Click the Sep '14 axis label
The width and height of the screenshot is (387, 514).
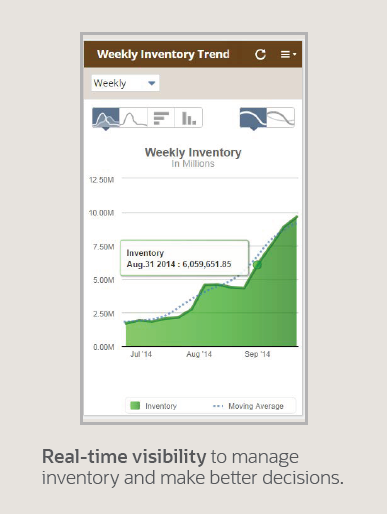pyautogui.click(x=257, y=354)
